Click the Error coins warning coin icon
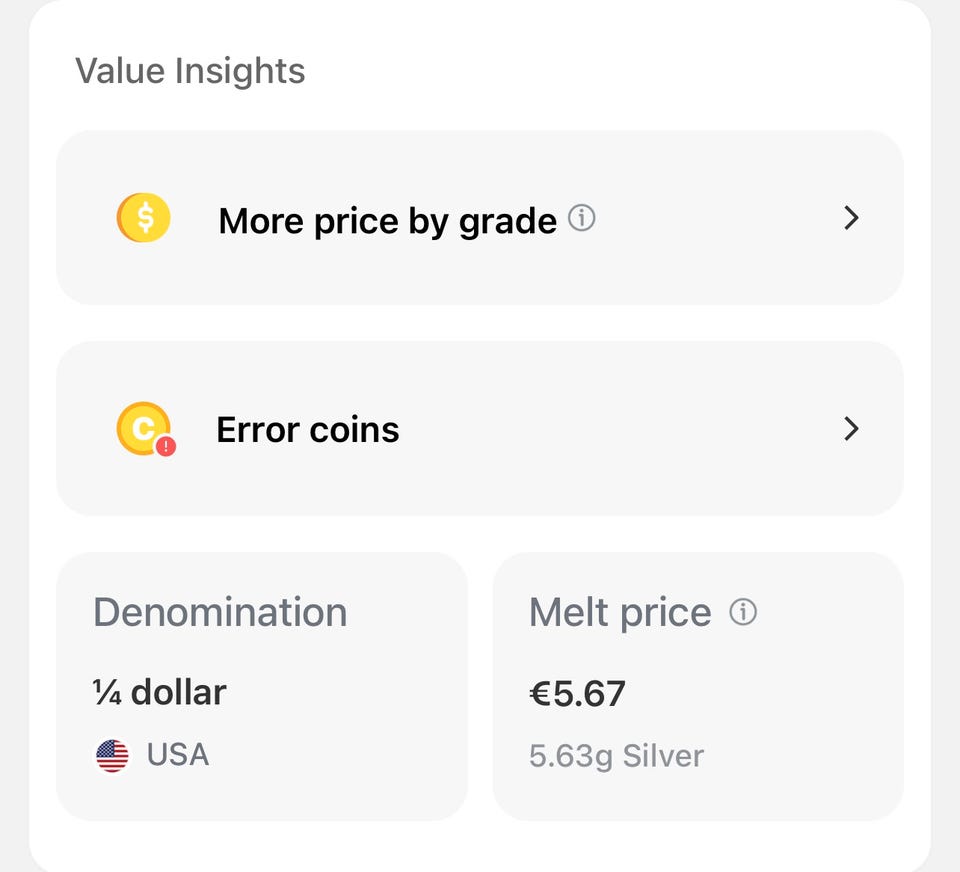 click(x=144, y=429)
